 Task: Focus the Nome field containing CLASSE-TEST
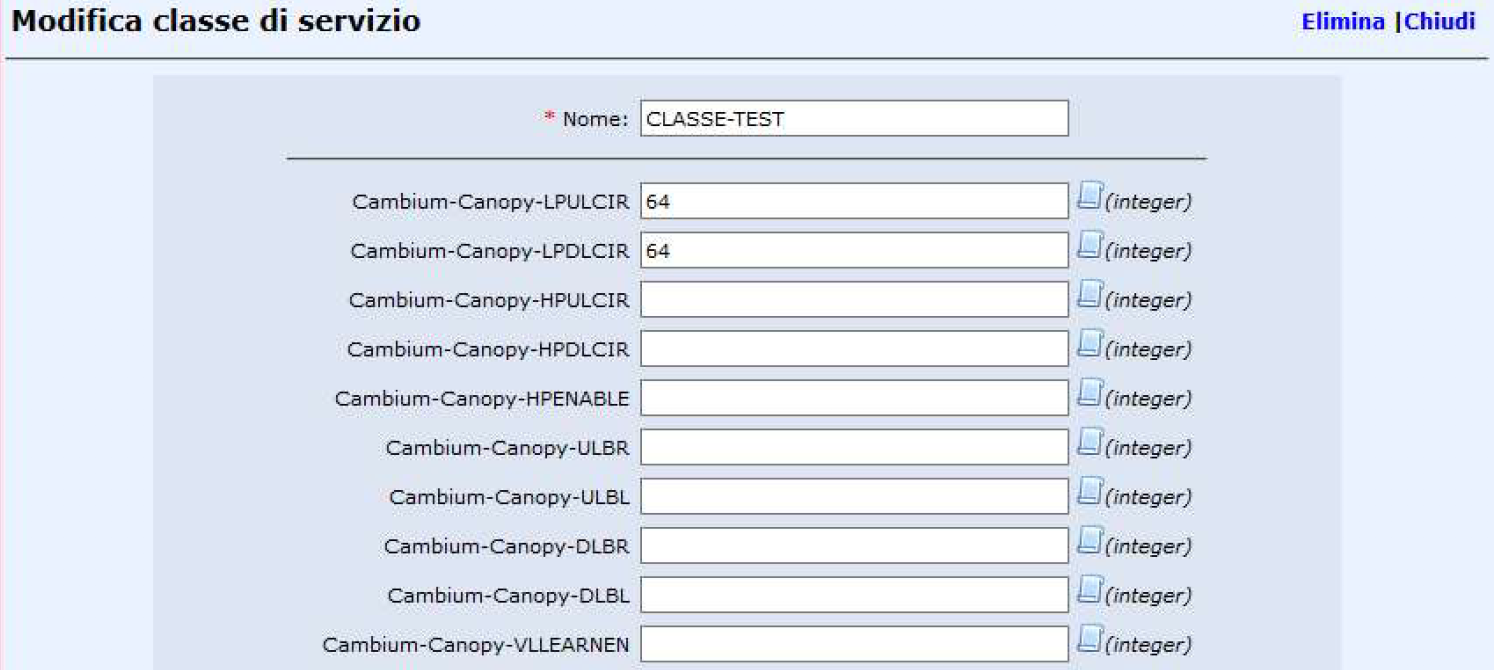pyautogui.click(x=854, y=118)
